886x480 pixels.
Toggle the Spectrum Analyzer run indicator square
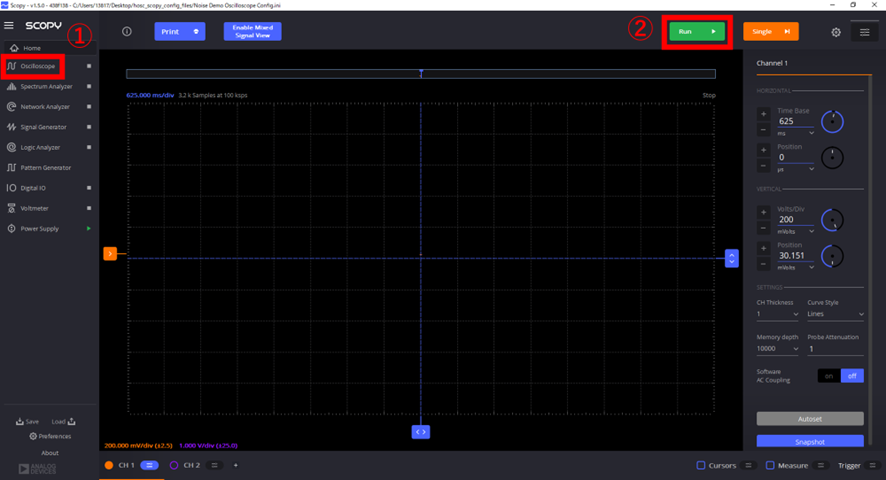point(89,87)
